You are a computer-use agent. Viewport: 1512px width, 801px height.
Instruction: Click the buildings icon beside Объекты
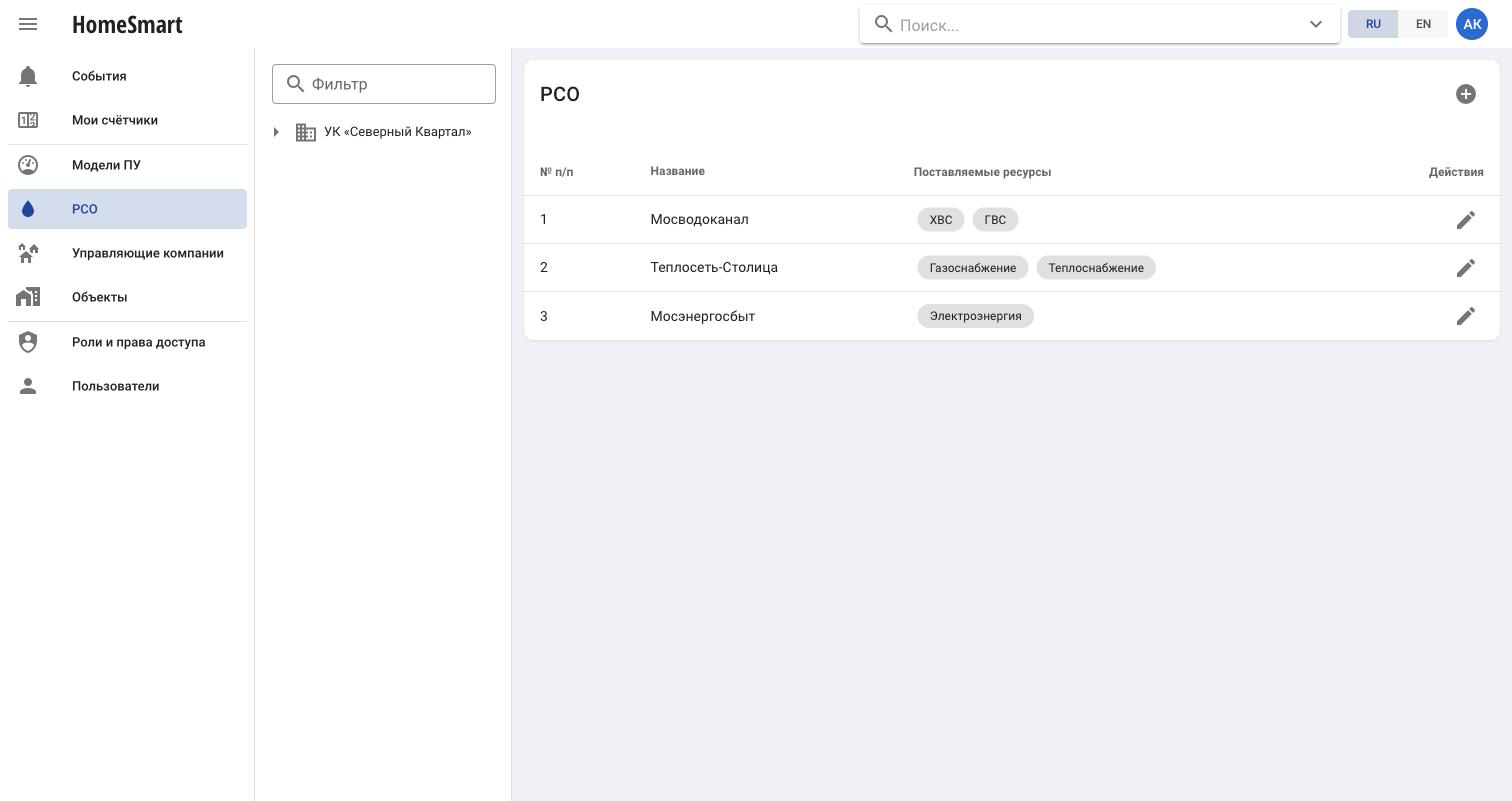(x=28, y=297)
